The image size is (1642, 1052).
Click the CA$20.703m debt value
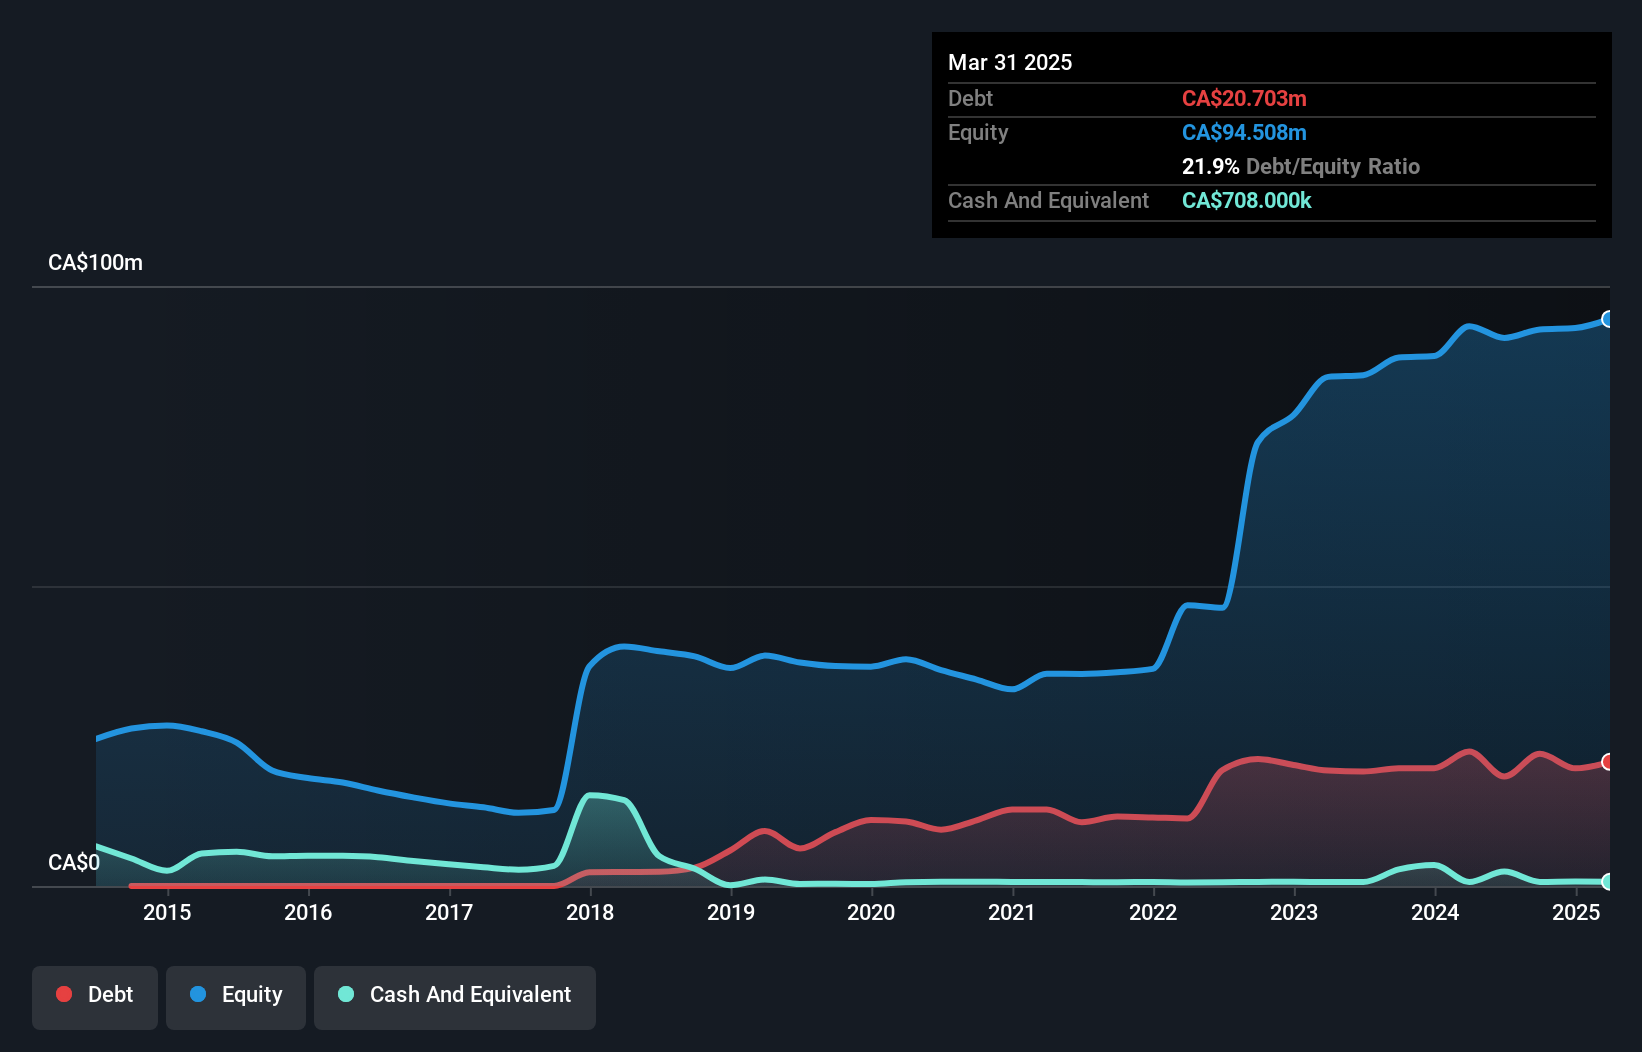tap(1244, 98)
